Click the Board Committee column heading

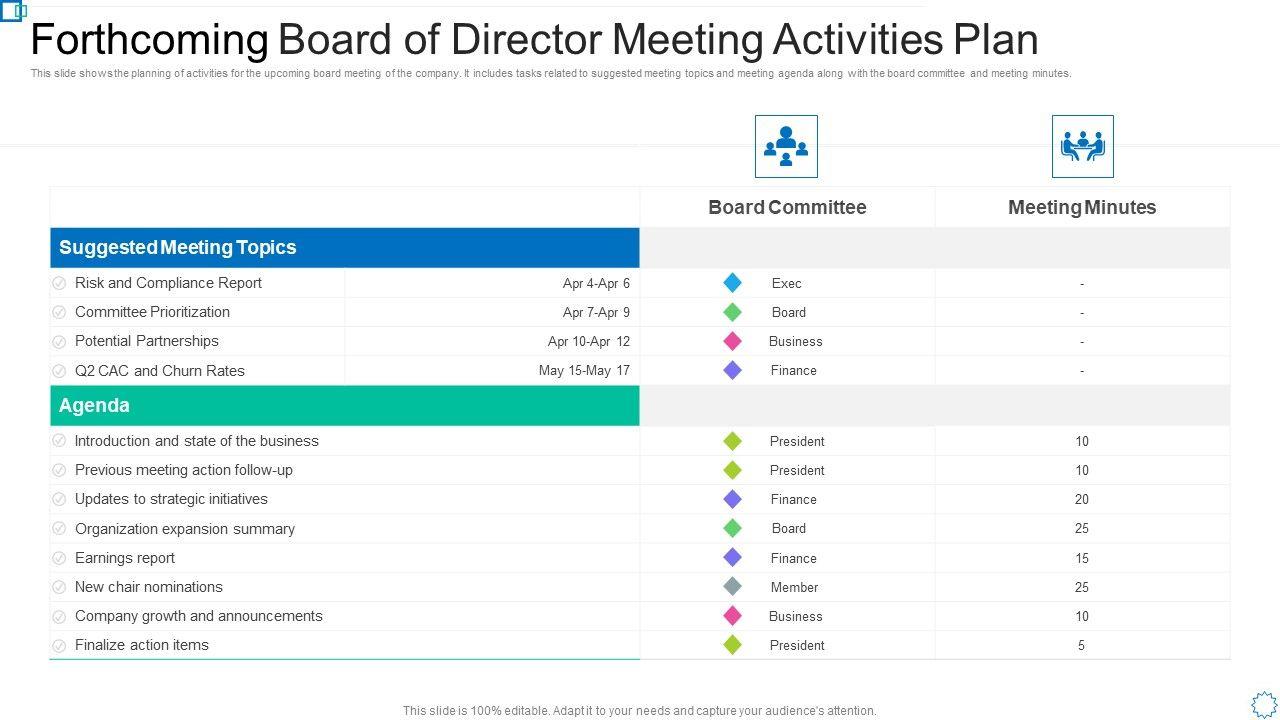(787, 207)
